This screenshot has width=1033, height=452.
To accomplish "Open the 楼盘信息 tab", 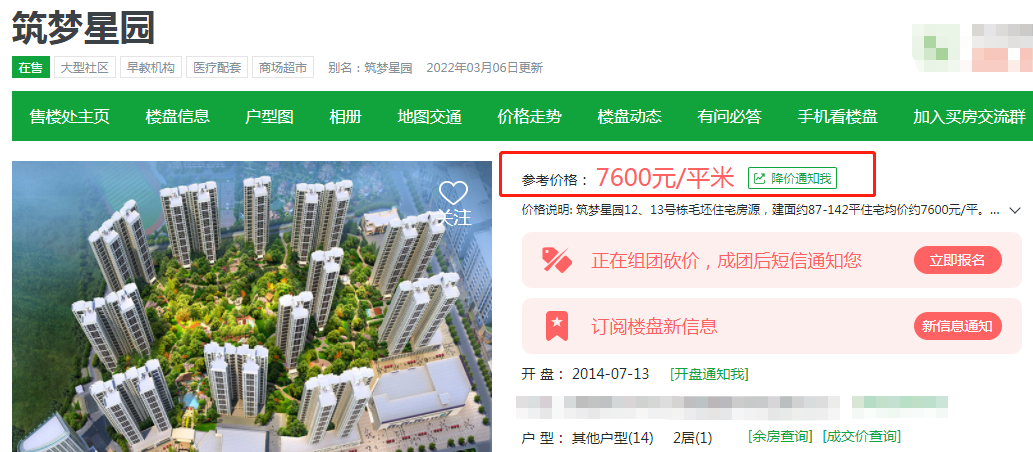I will (178, 117).
